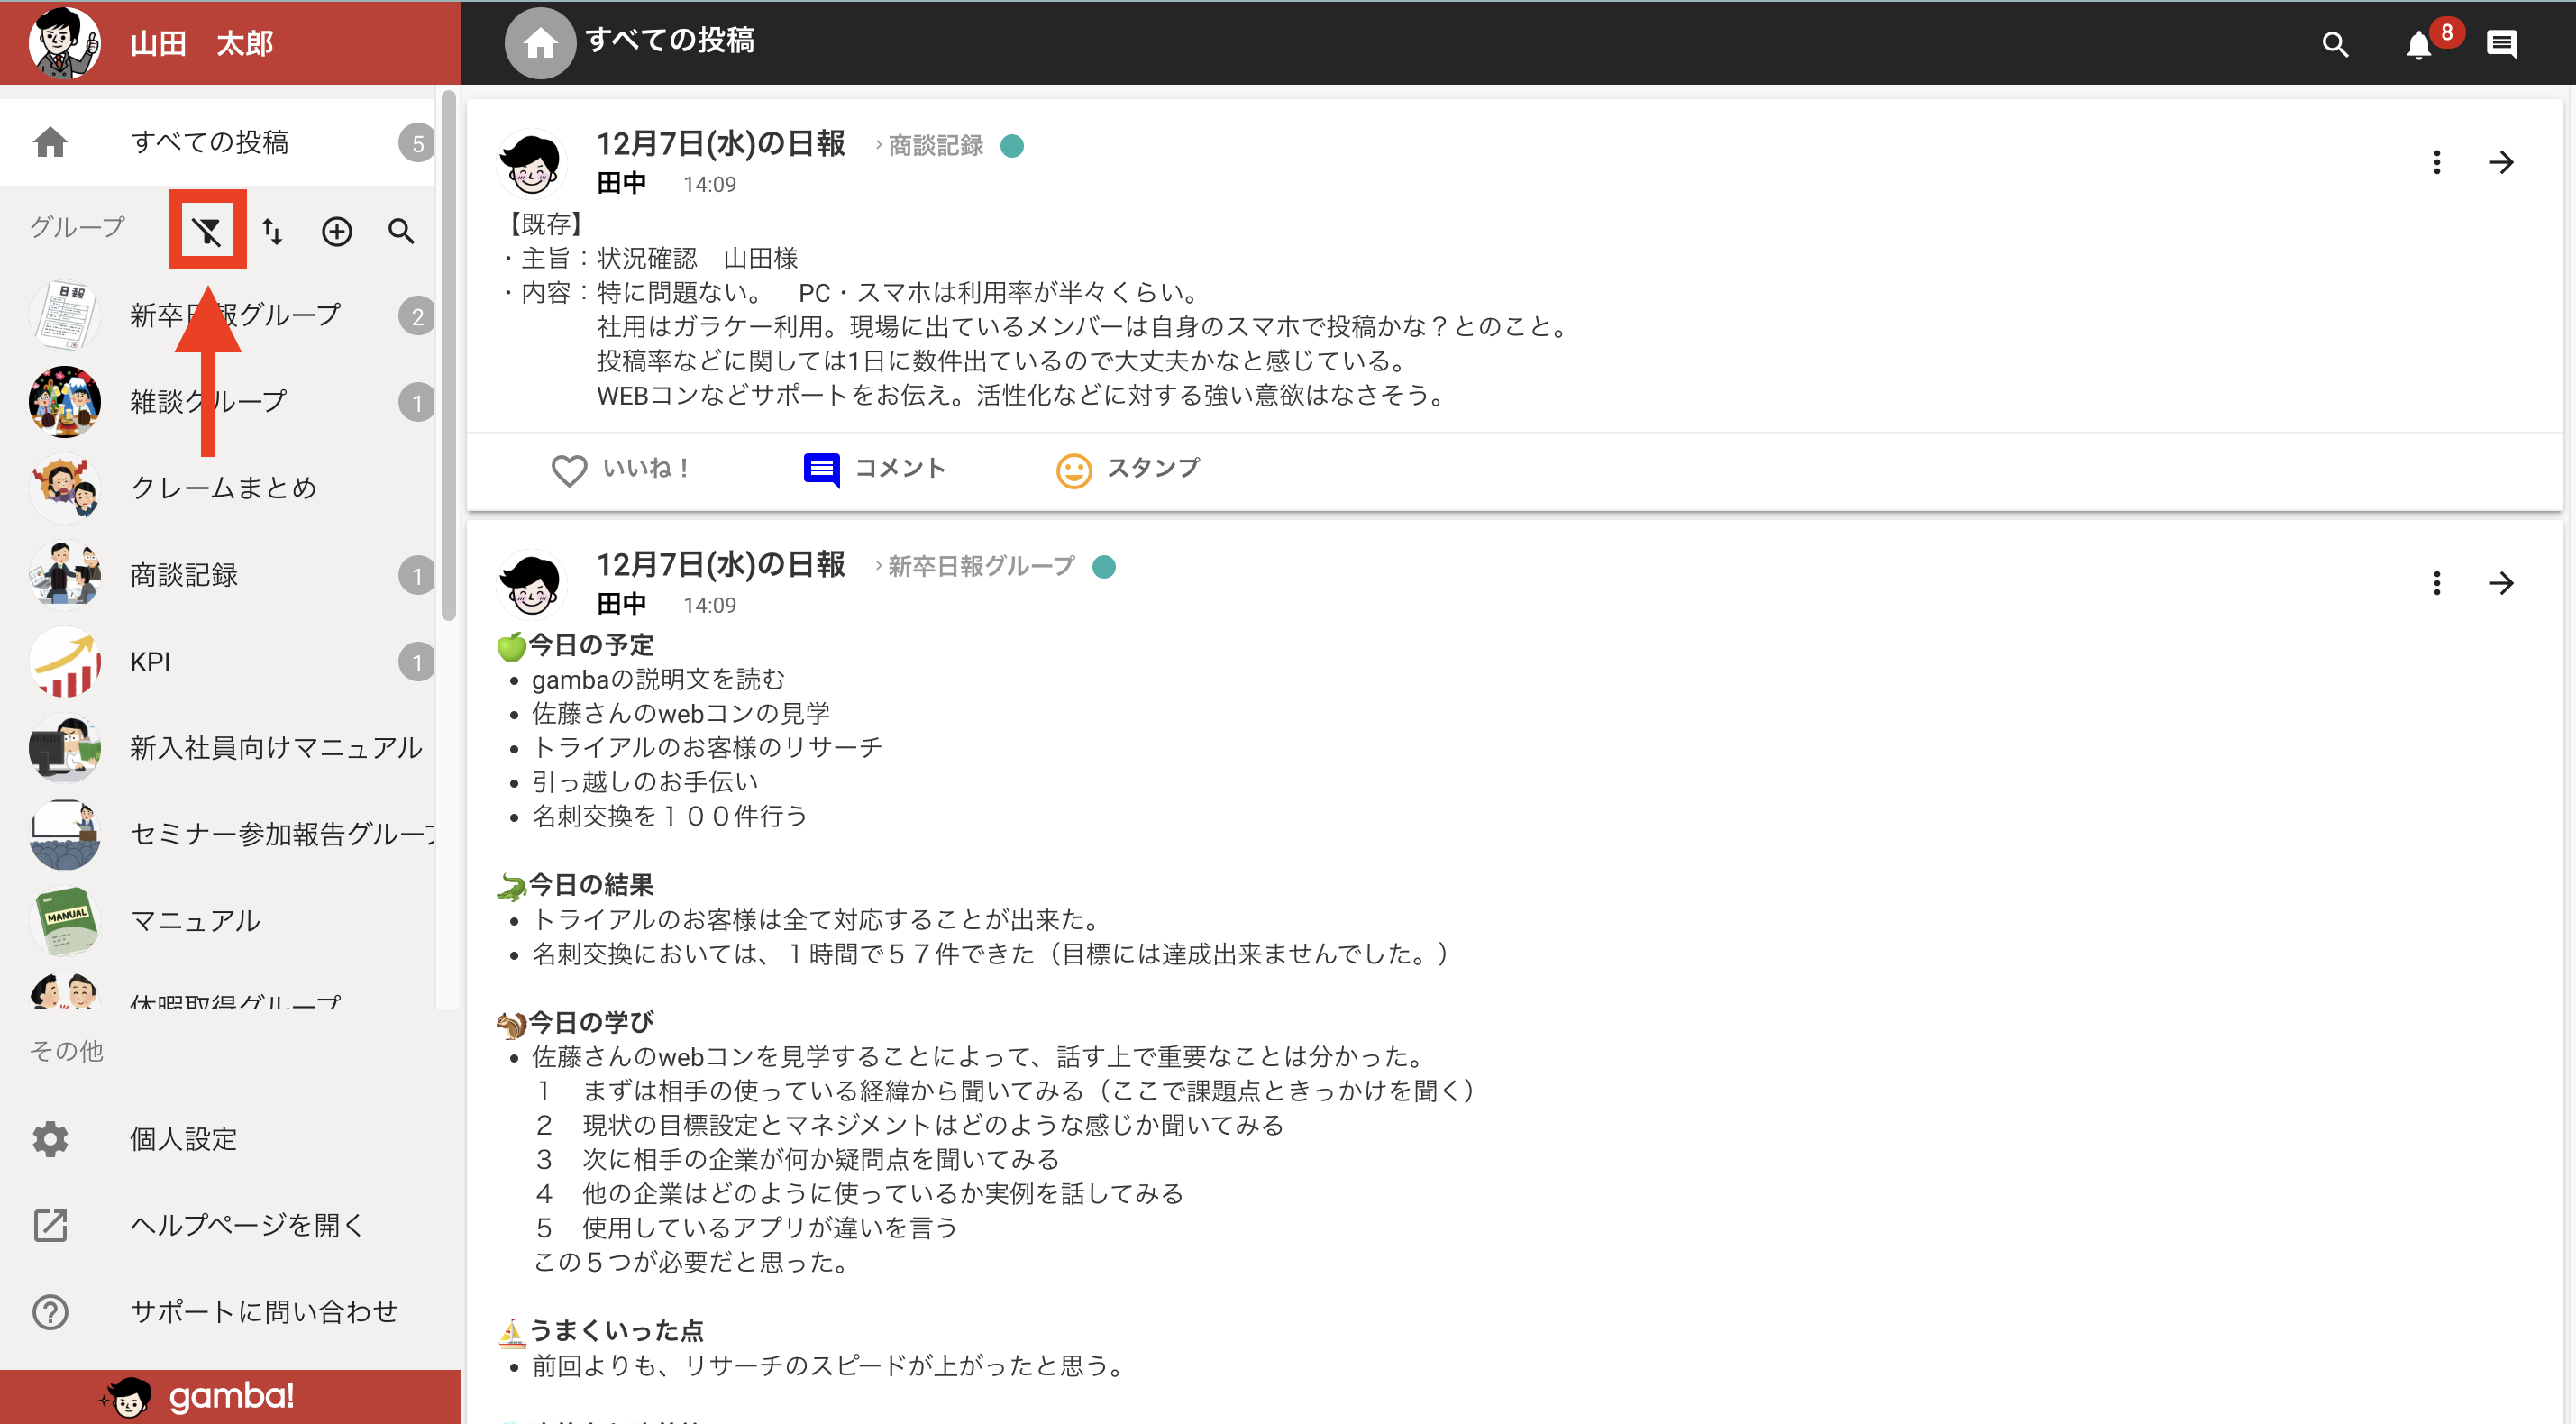Click the KPI chart group icon

coord(65,662)
